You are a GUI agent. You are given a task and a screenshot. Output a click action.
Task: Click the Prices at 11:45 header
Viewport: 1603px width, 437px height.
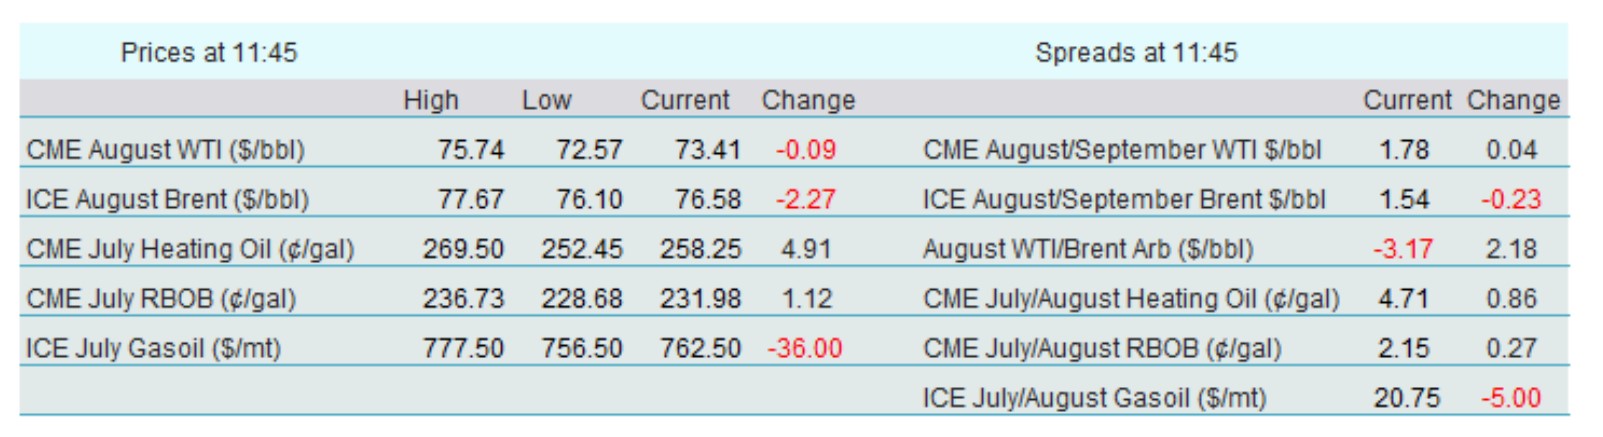[x=209, y=52]
